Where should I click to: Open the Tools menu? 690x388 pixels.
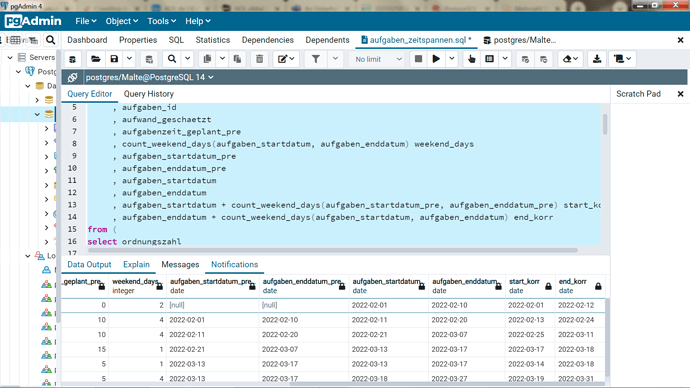161,21
